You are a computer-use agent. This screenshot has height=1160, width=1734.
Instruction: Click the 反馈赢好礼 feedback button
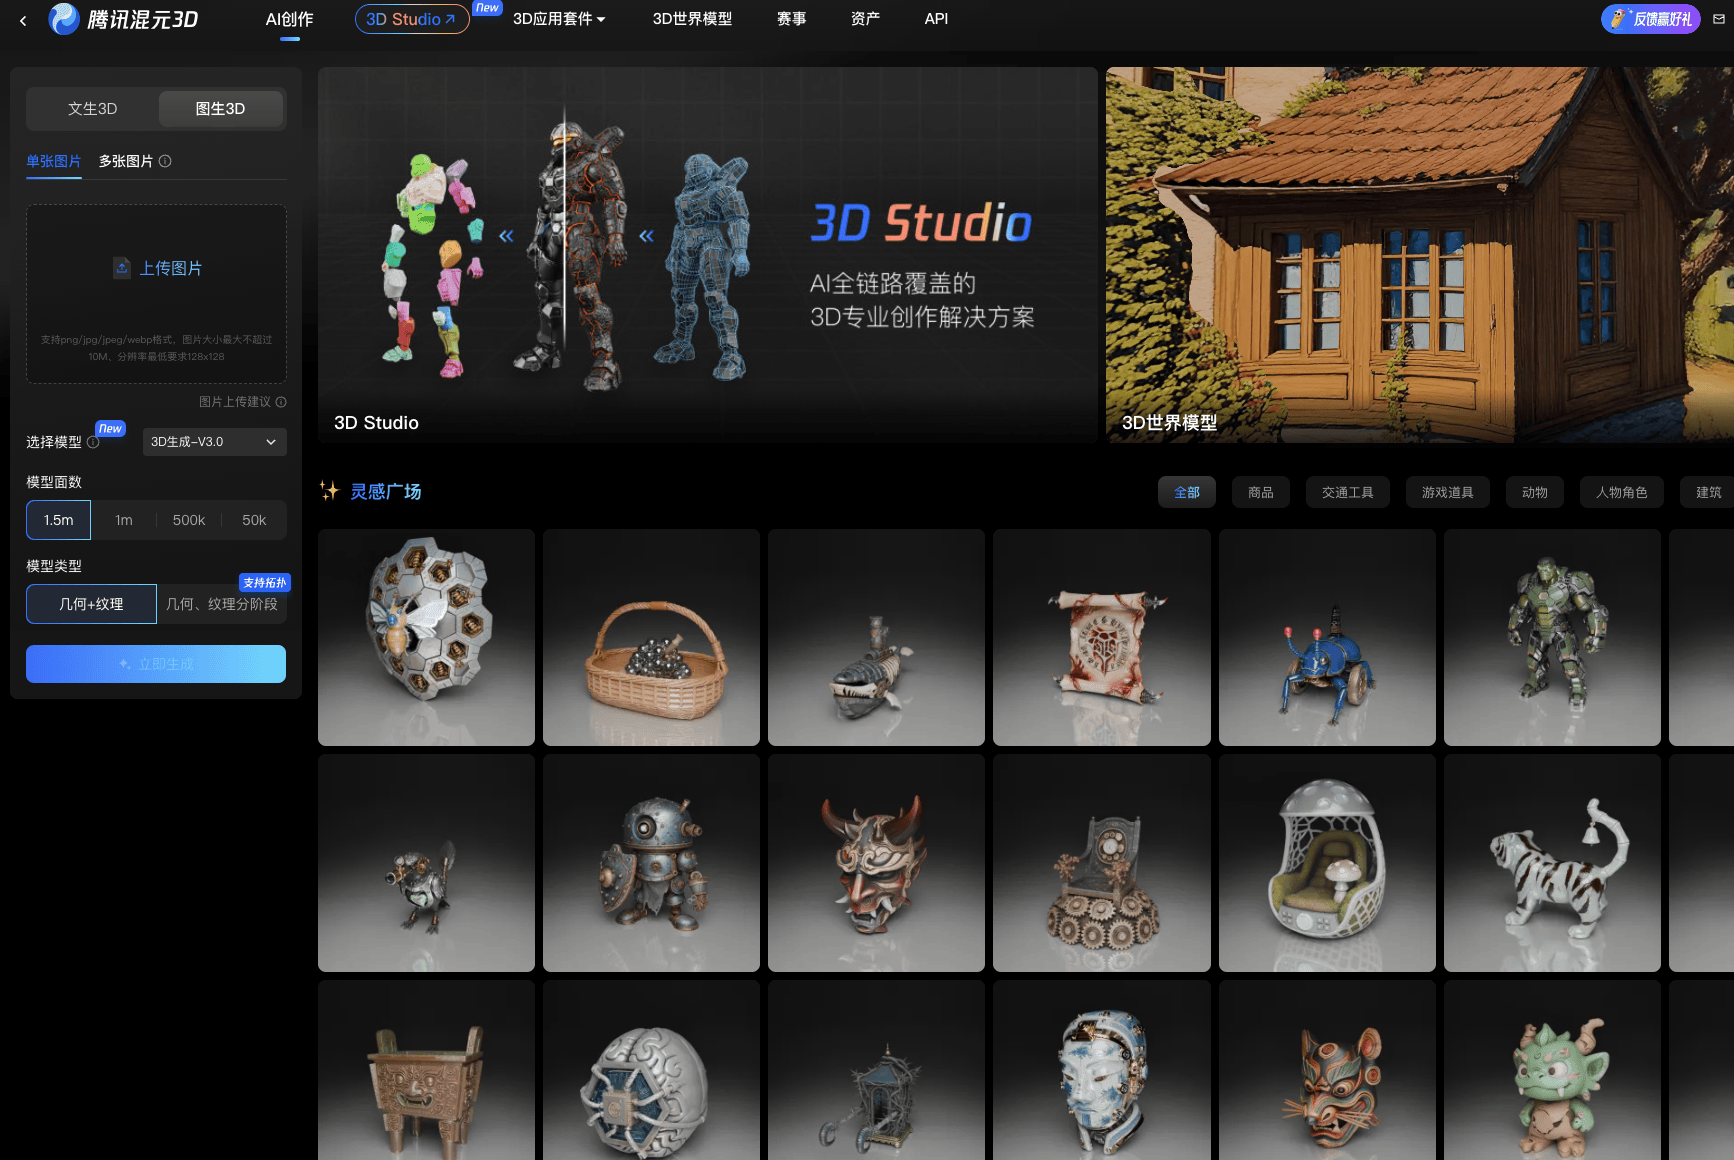1651,19
